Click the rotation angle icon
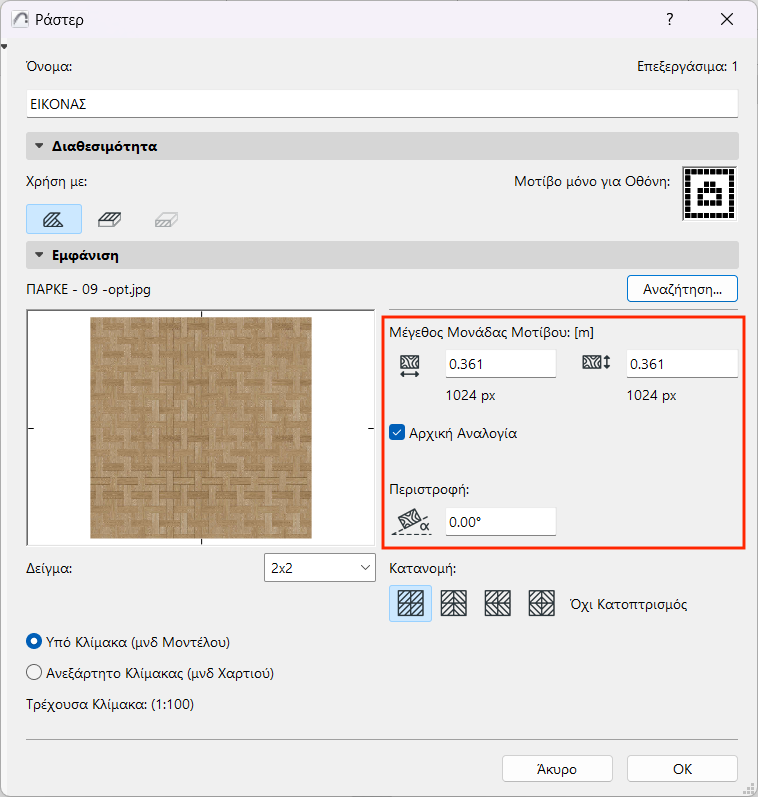This screenshot has width=758, height=797. [411, 522]
